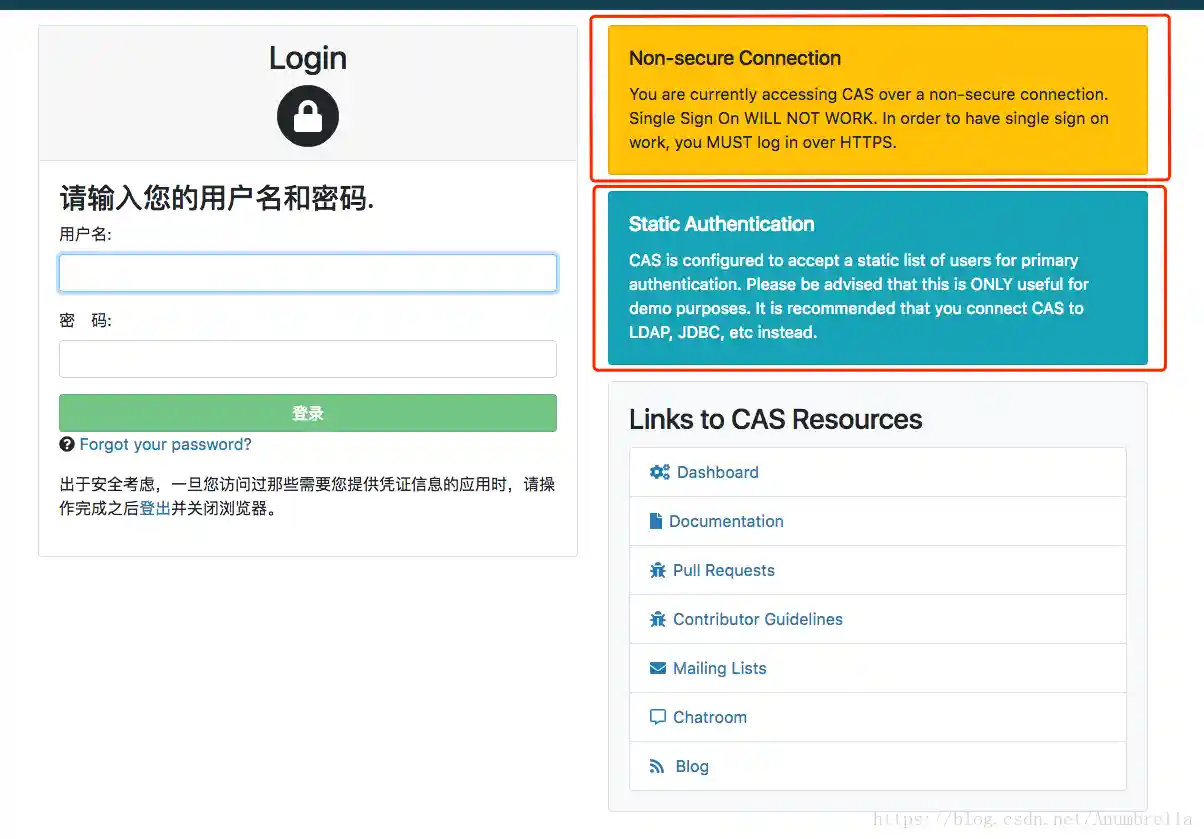Screen dimensions: 1204x839
Task: Open the Blog link
Action: pyautogui.click(x=694, y=766)
